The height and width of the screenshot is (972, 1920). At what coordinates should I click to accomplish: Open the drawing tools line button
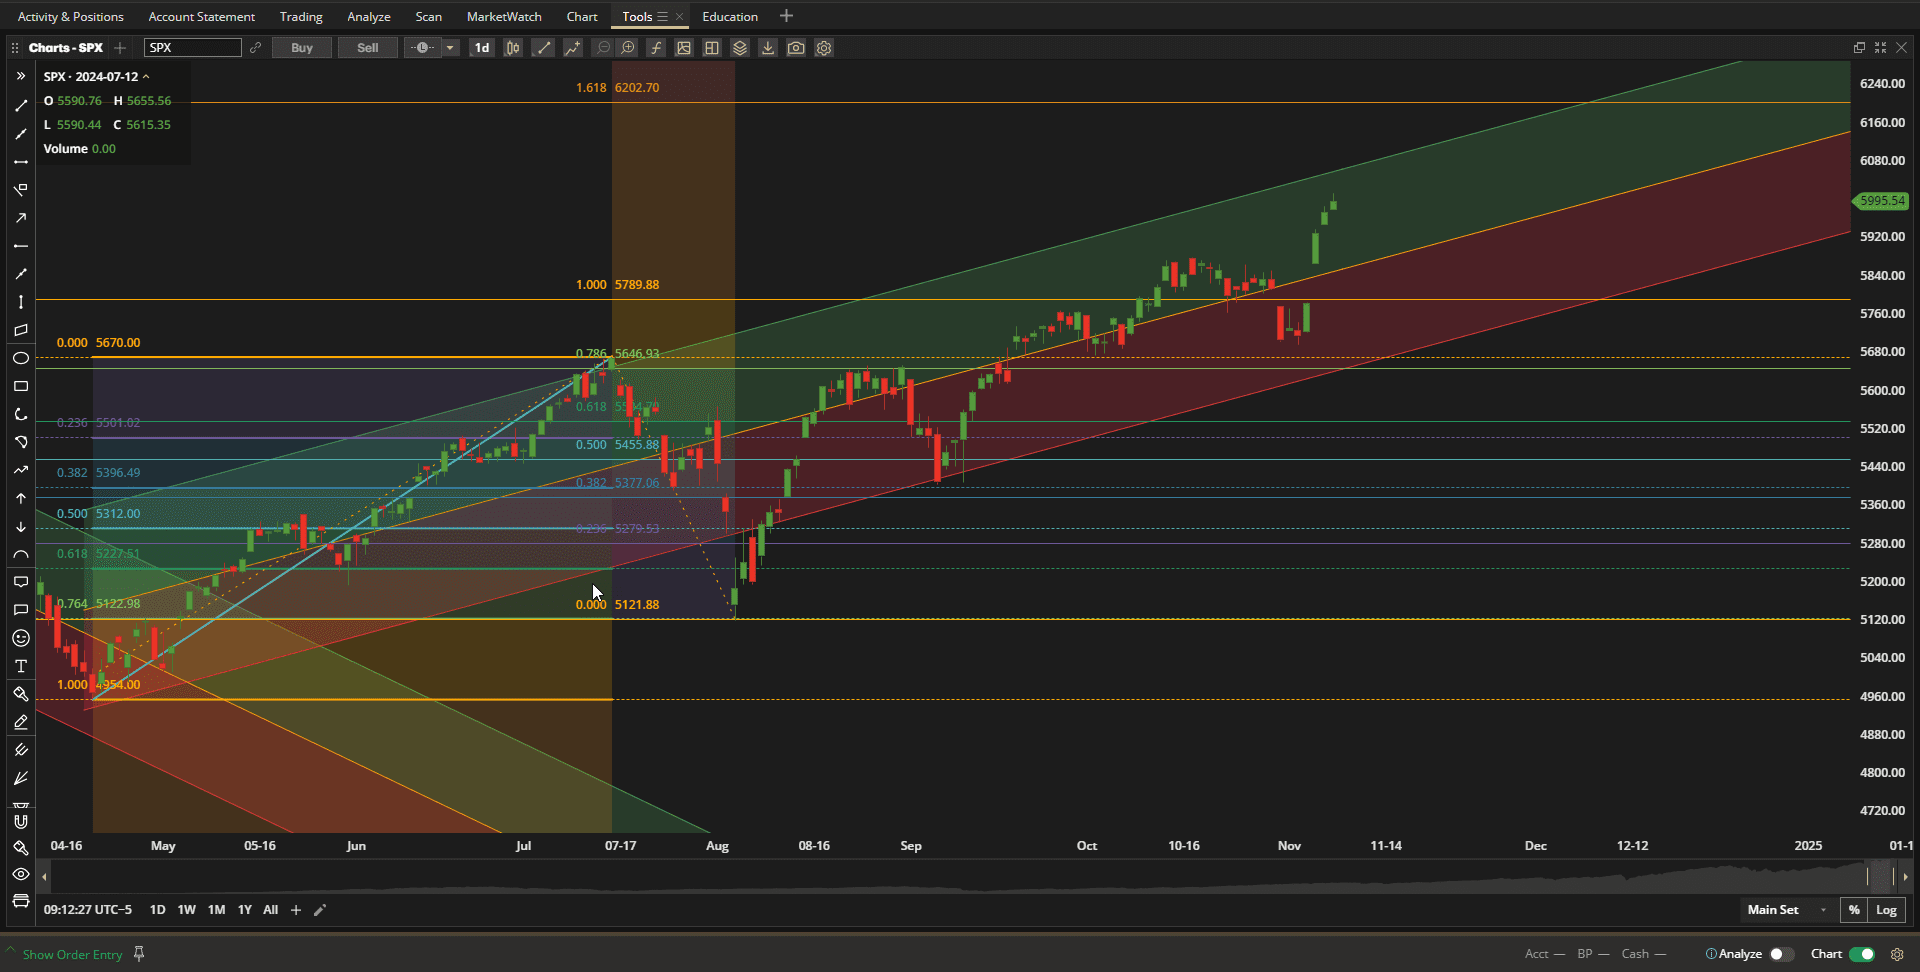point(543,48)
